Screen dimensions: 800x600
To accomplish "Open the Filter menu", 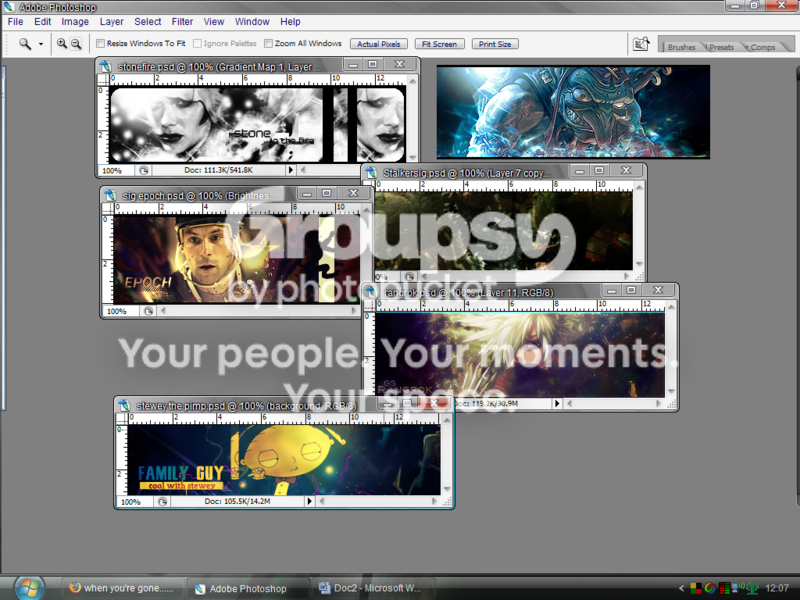I will click(182, 22).
